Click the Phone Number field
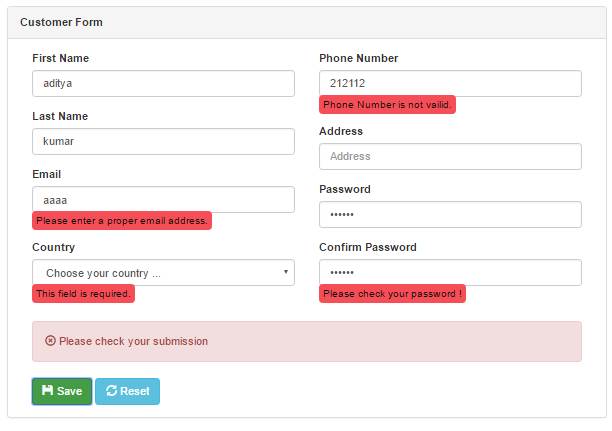The width and height of the screenshot is (612, 431). [450, 83]
